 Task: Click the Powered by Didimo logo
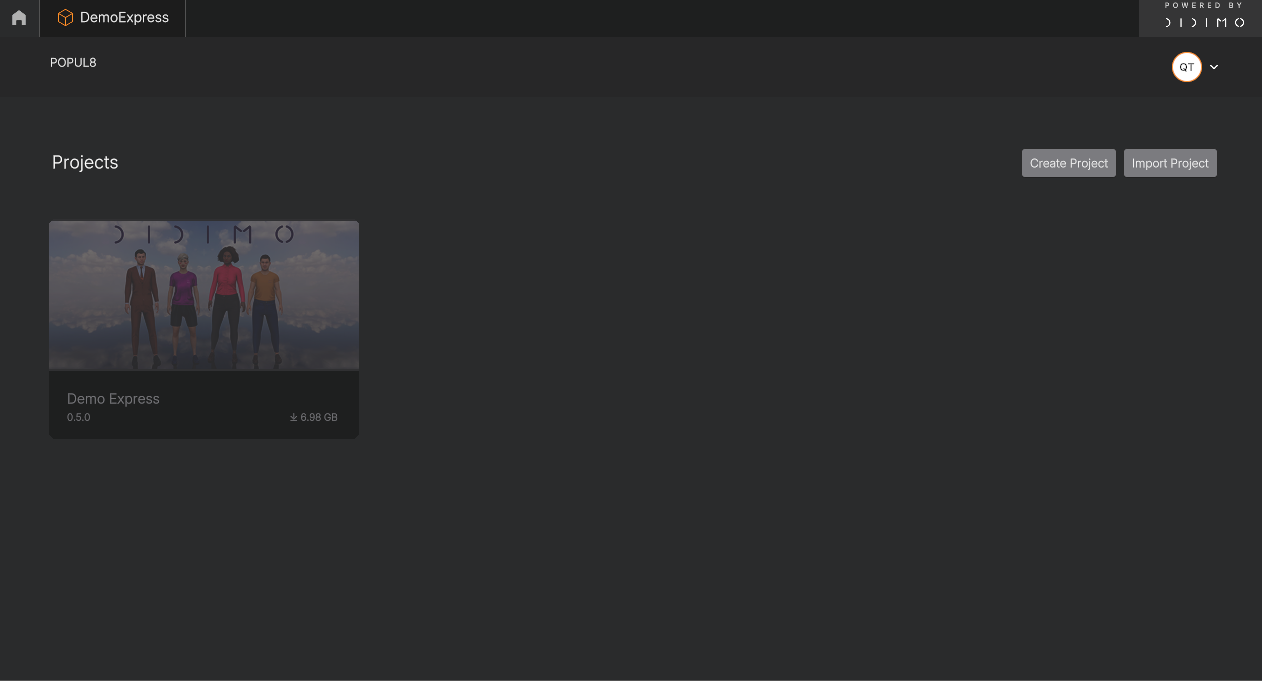pyautogui.click(x=1203, y=15)
